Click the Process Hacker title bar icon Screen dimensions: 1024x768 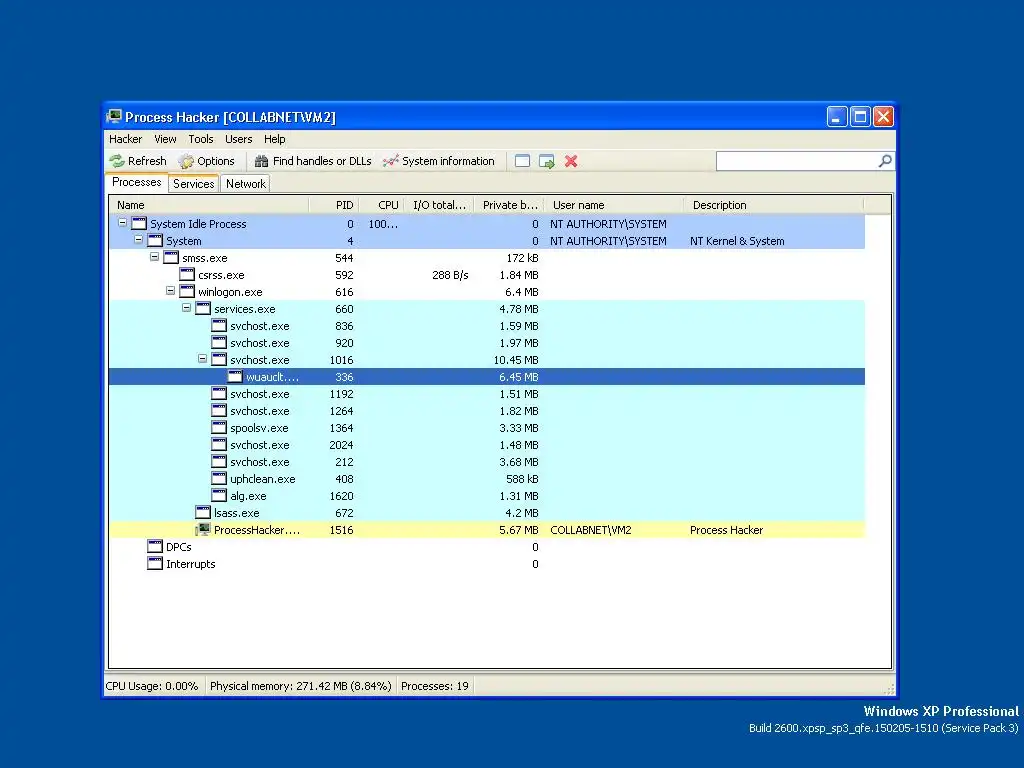[x=114, y=116]
